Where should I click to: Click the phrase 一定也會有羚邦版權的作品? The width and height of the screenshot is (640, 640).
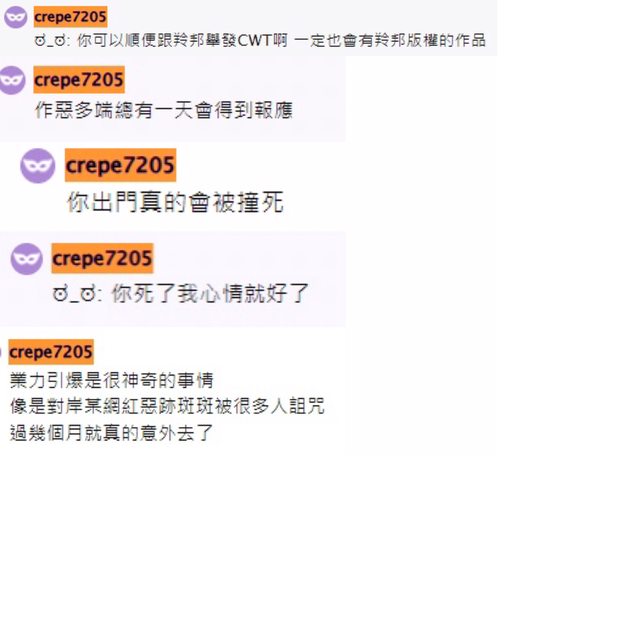(x=390, y=40)
